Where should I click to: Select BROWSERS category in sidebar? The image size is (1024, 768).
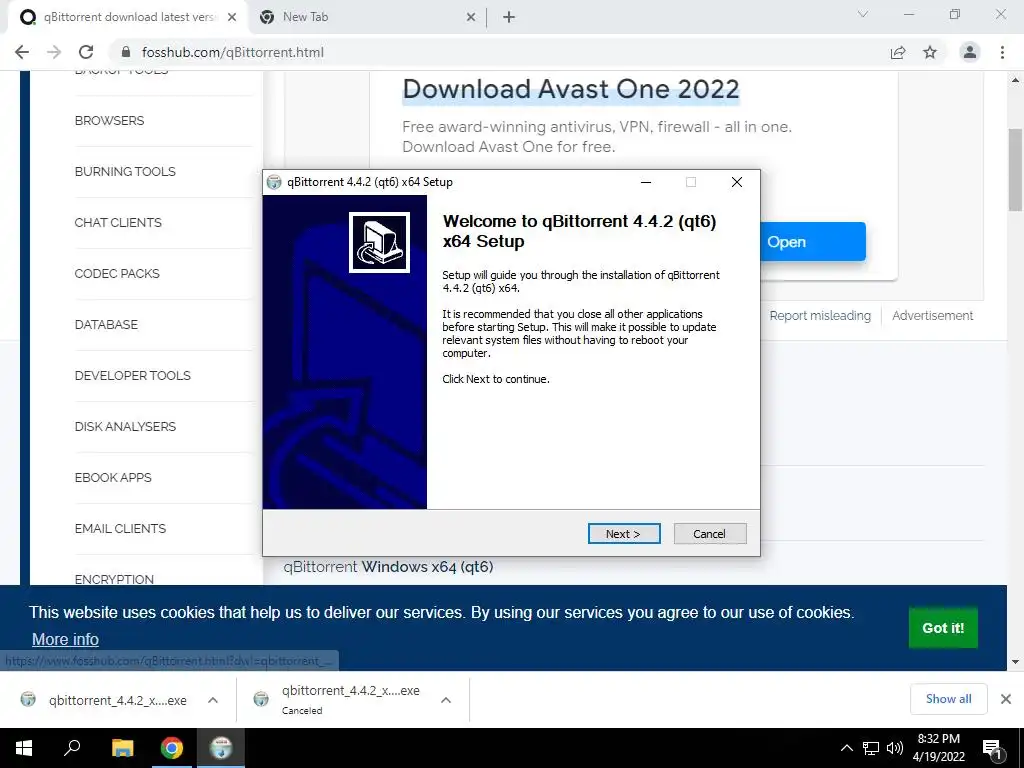[109, 121]
